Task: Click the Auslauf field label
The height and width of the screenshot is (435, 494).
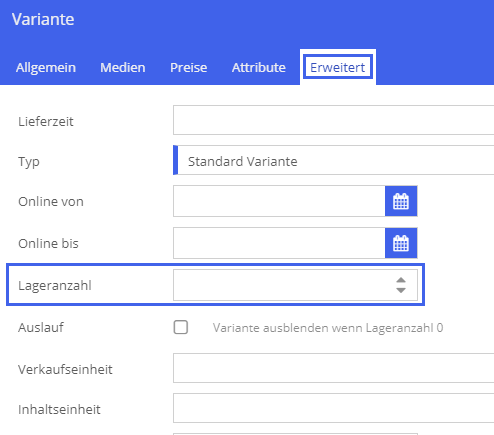Action: [x=41, y=327]
